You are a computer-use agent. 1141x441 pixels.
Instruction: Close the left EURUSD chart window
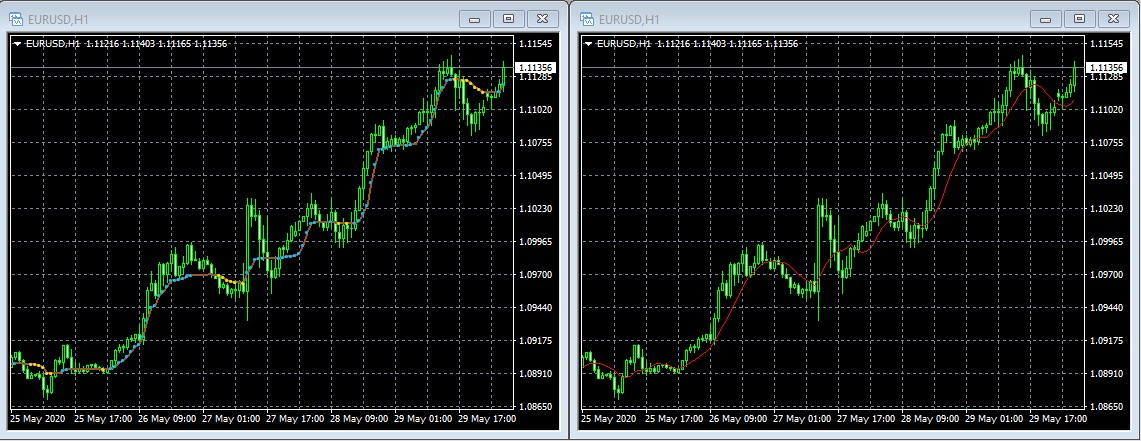tap(542, 18)
